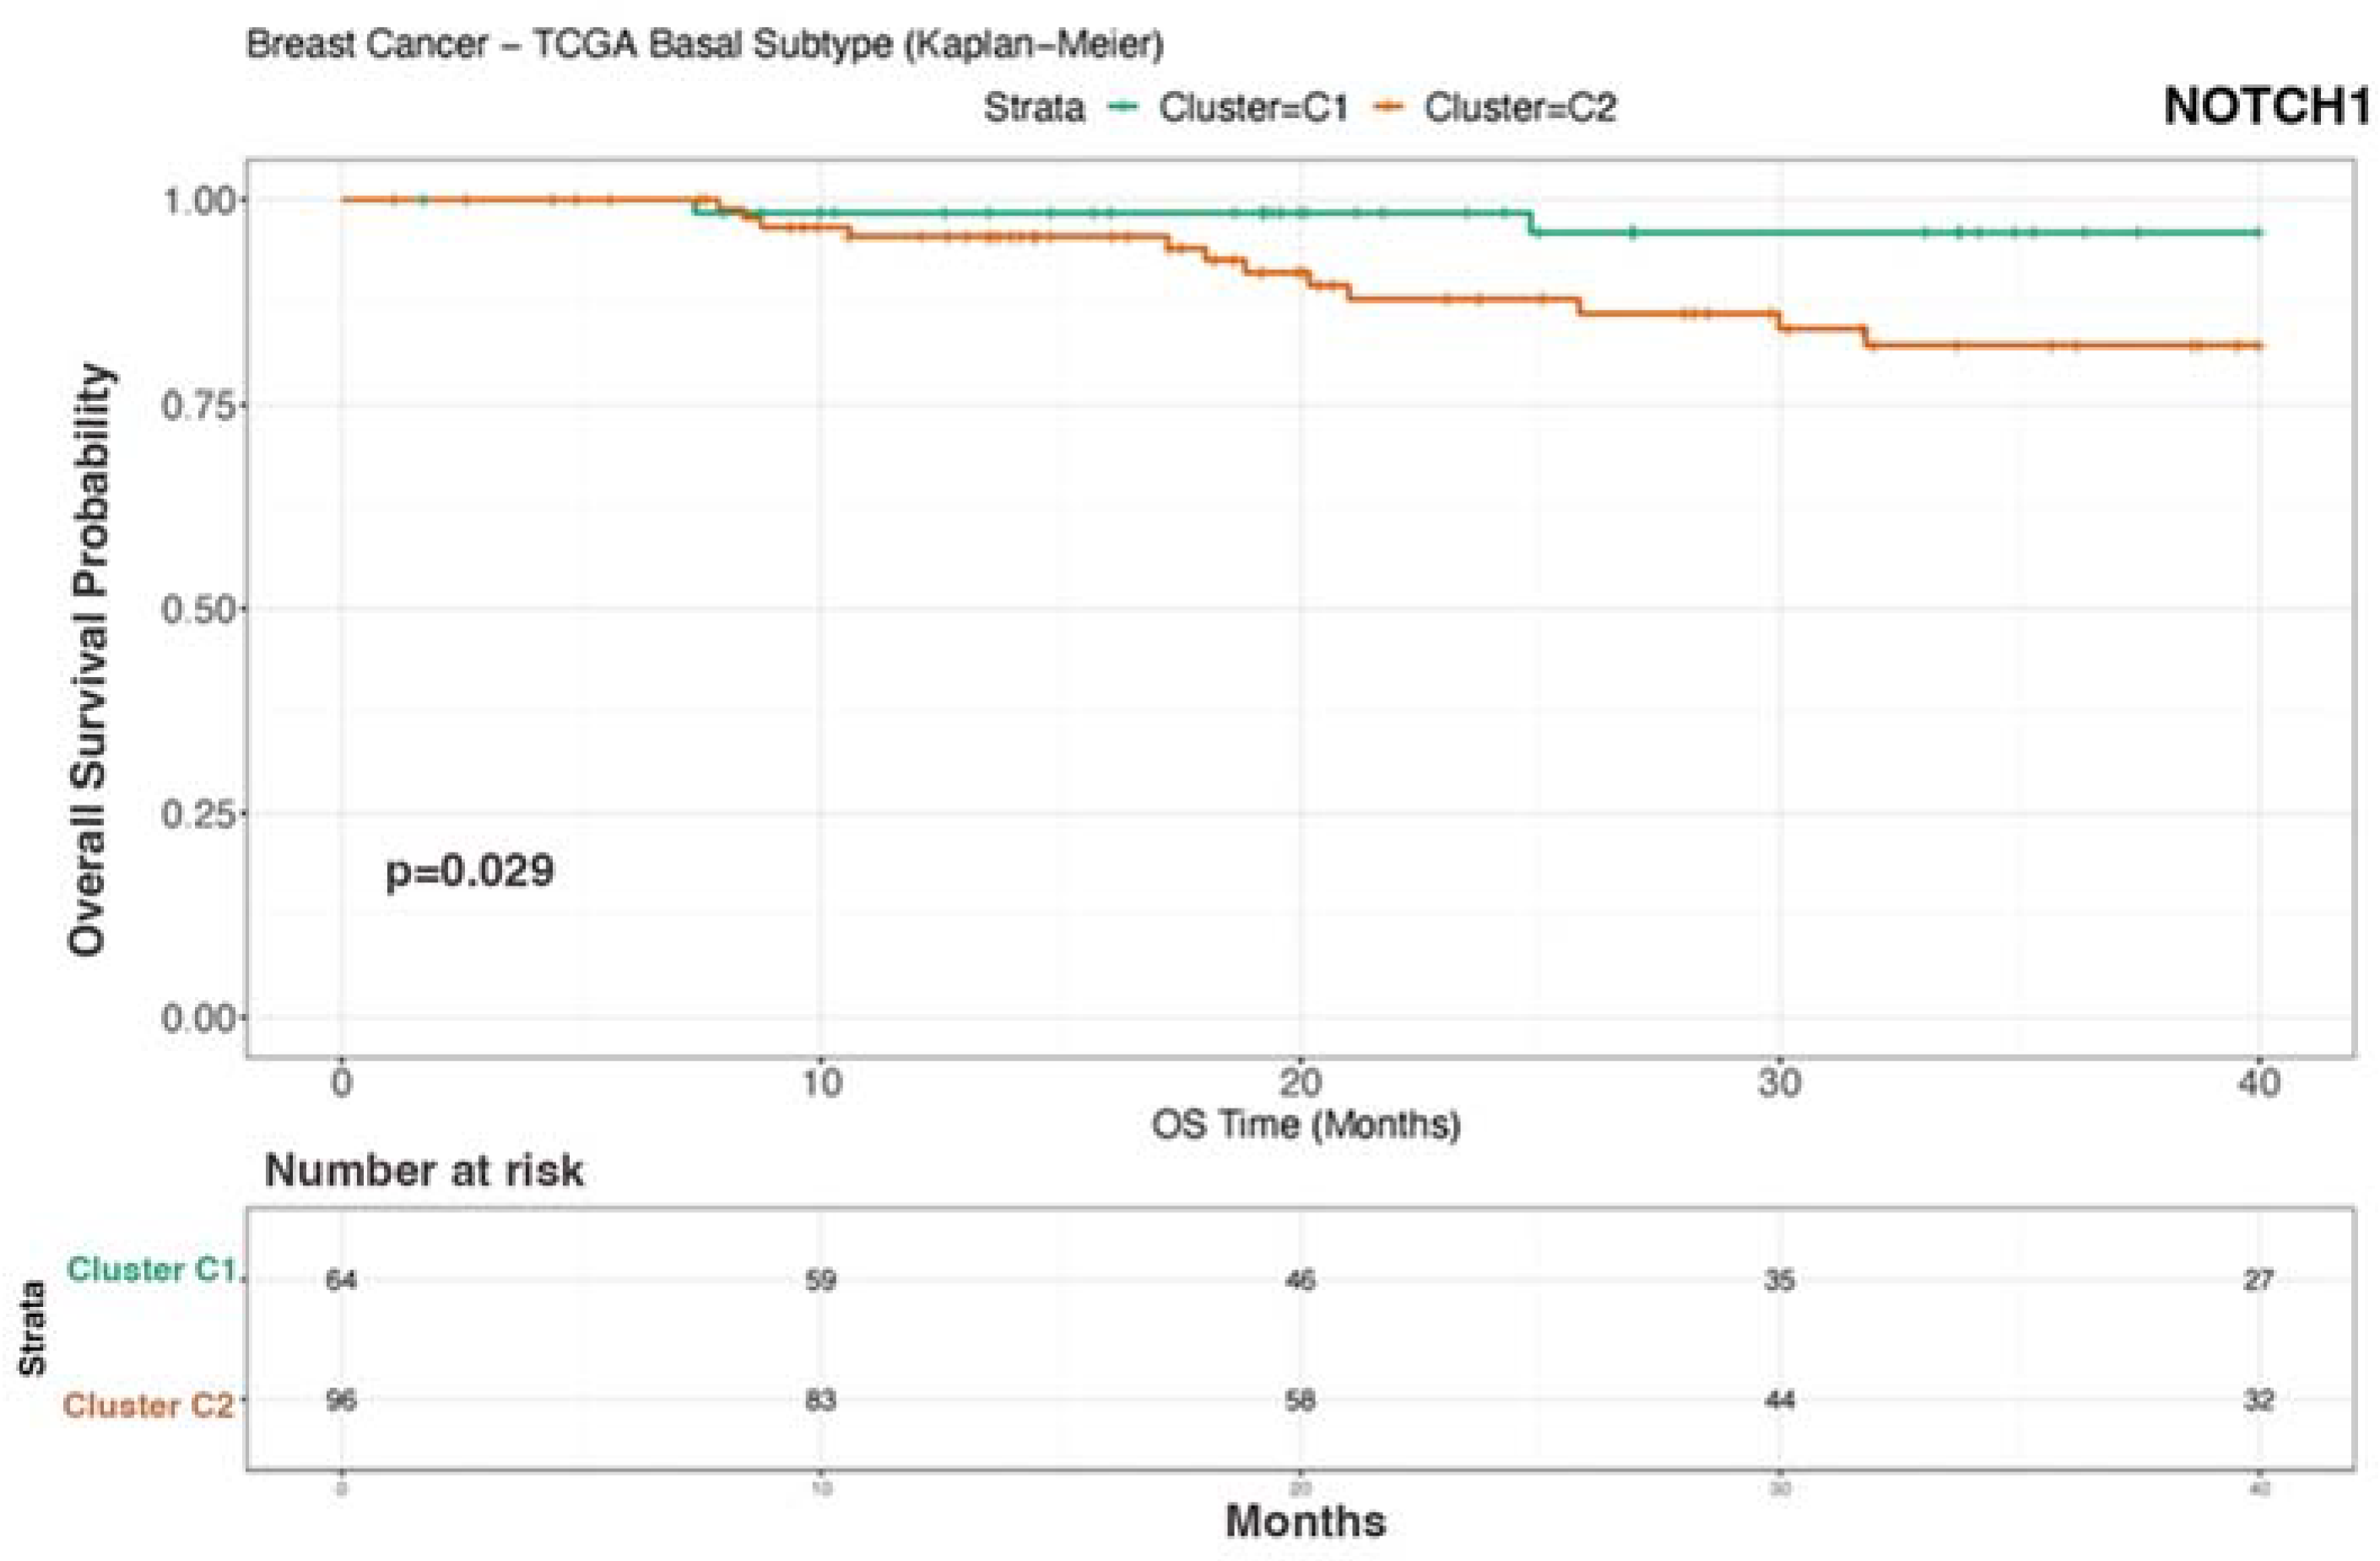Click the 0.50 y-axis tick label
This screenshot has width=2380, height=1561.
tap(202, 609)
